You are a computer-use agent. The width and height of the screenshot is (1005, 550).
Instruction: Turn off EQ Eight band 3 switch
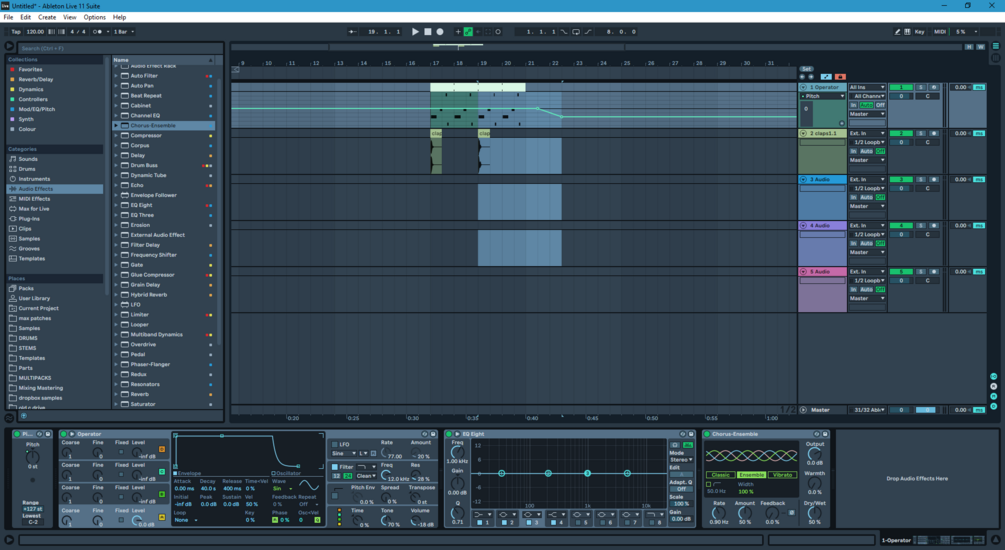pos(528,523)
